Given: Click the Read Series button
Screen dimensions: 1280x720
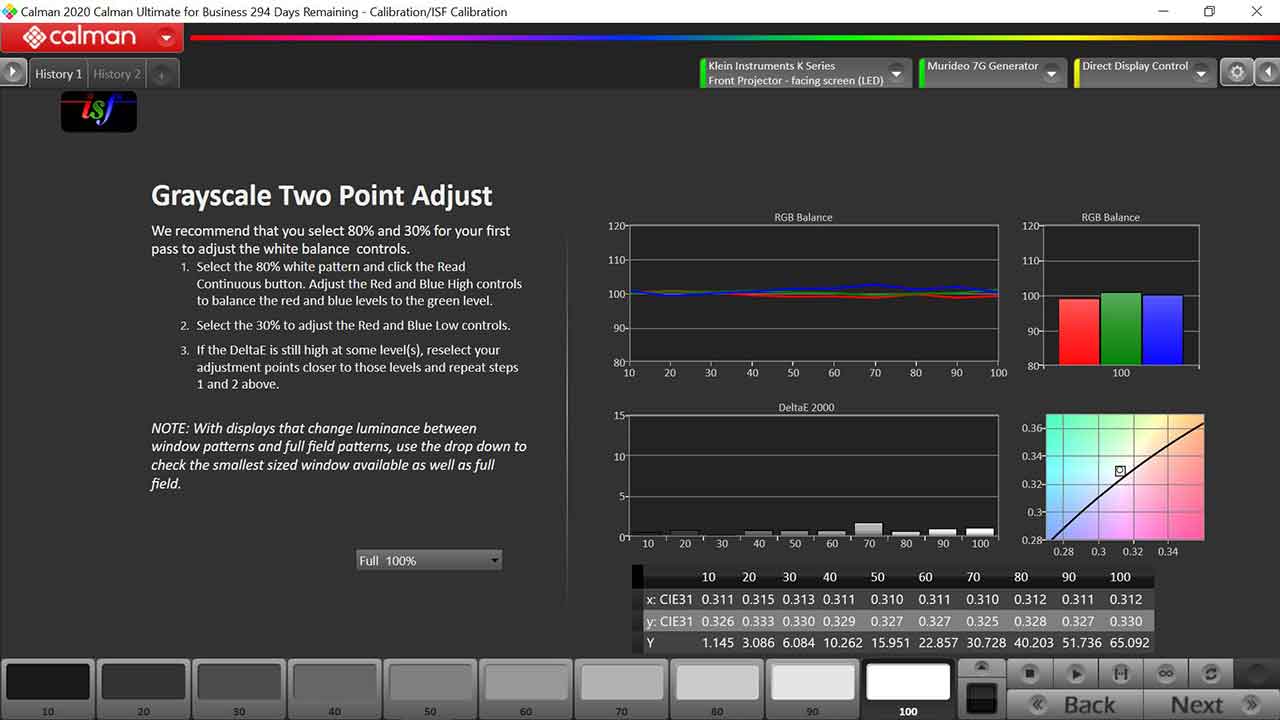Looking at the screenshot, I should [x=1120, y=674].
